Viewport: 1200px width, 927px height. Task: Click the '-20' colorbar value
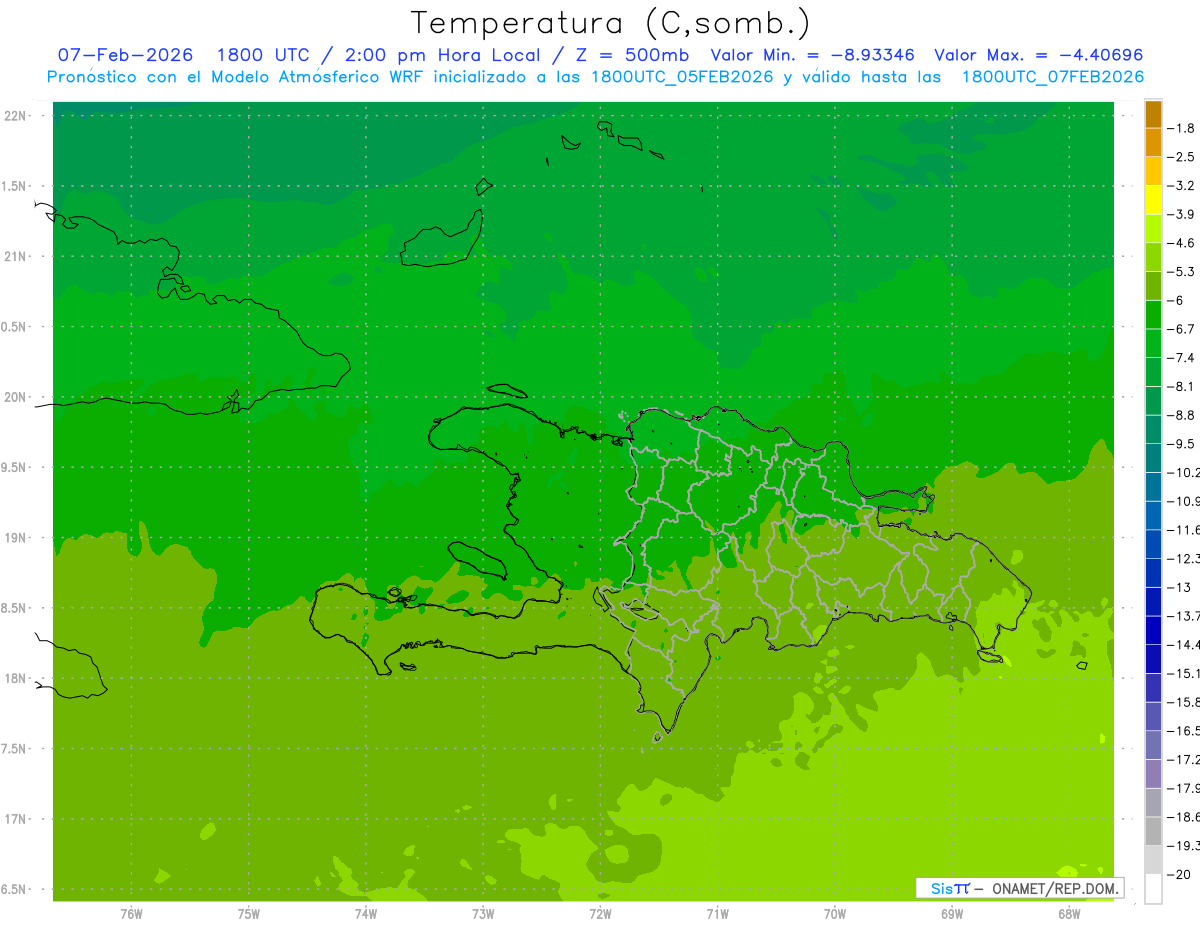tap(1179, 875)
